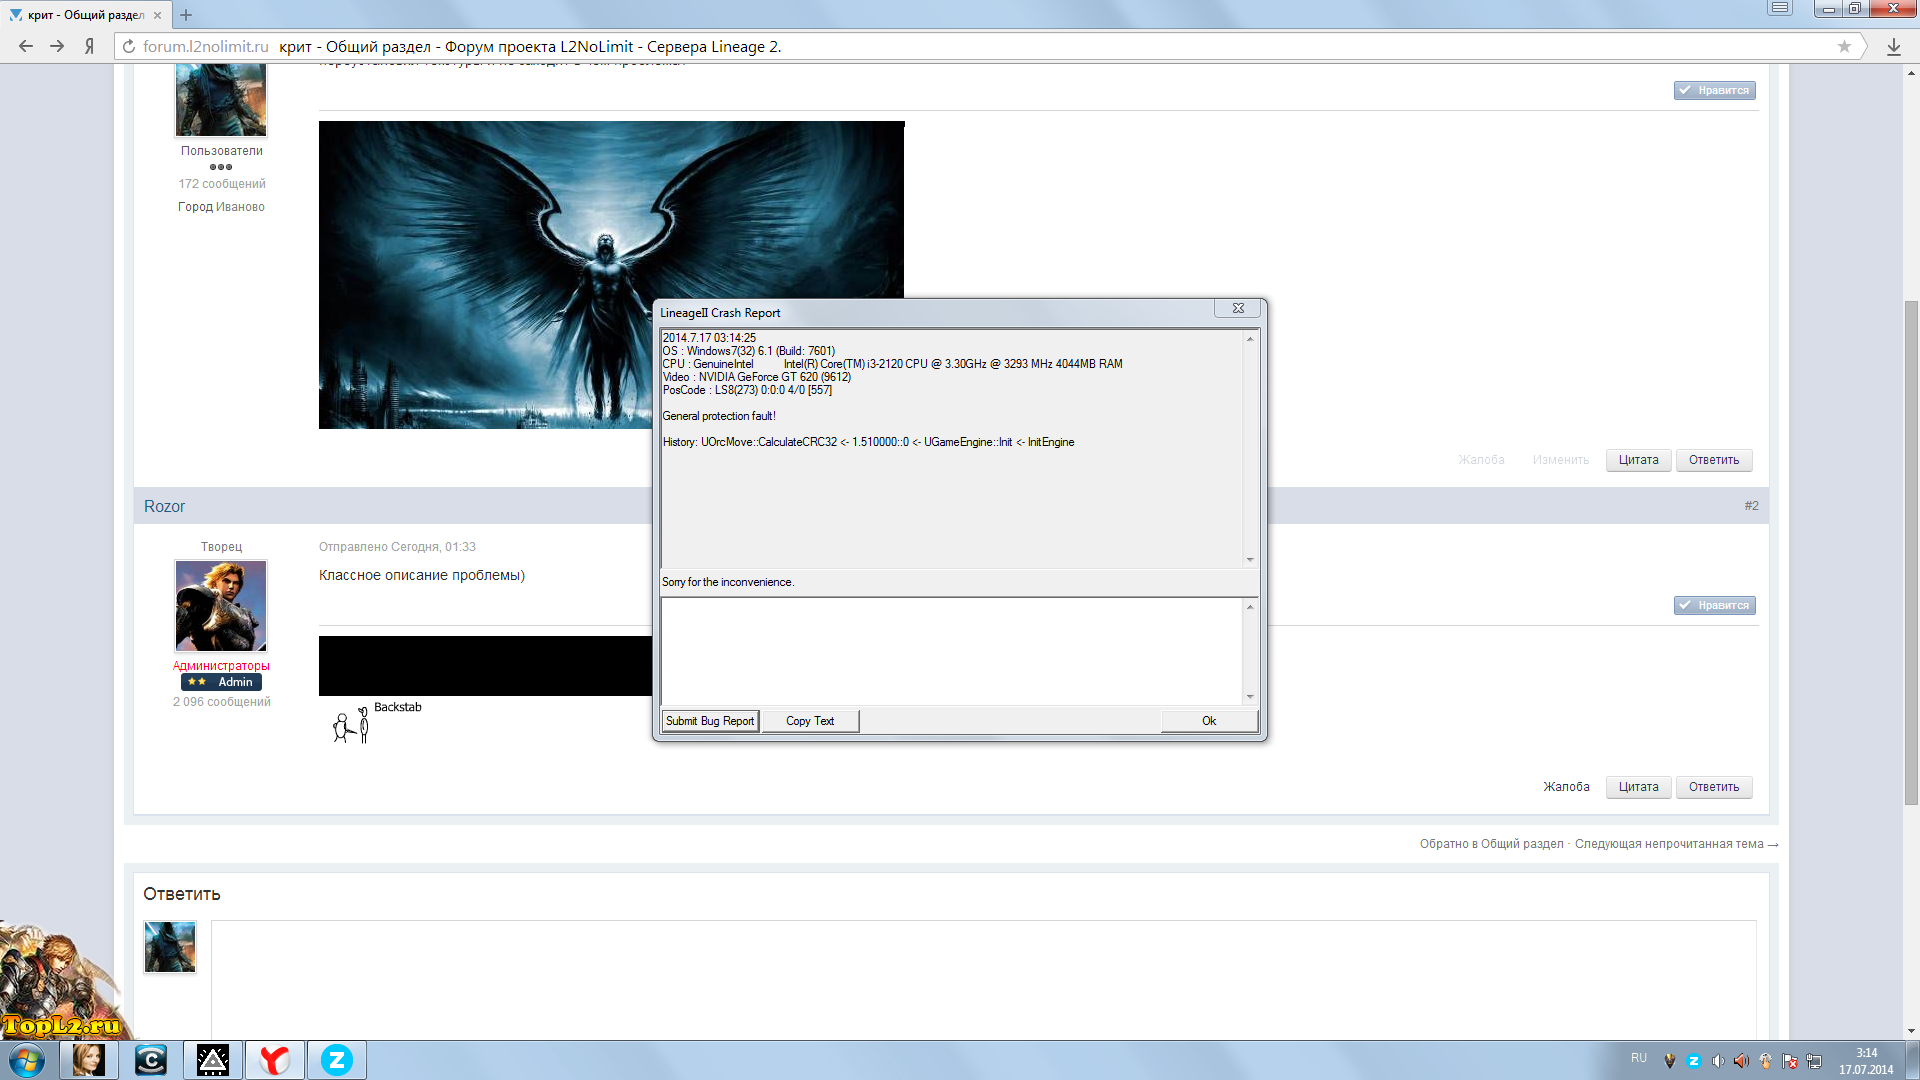The image size is (1920, 1080).
Task: Launch Yandex browser from the taskbar
Action: click(274, 1060)
